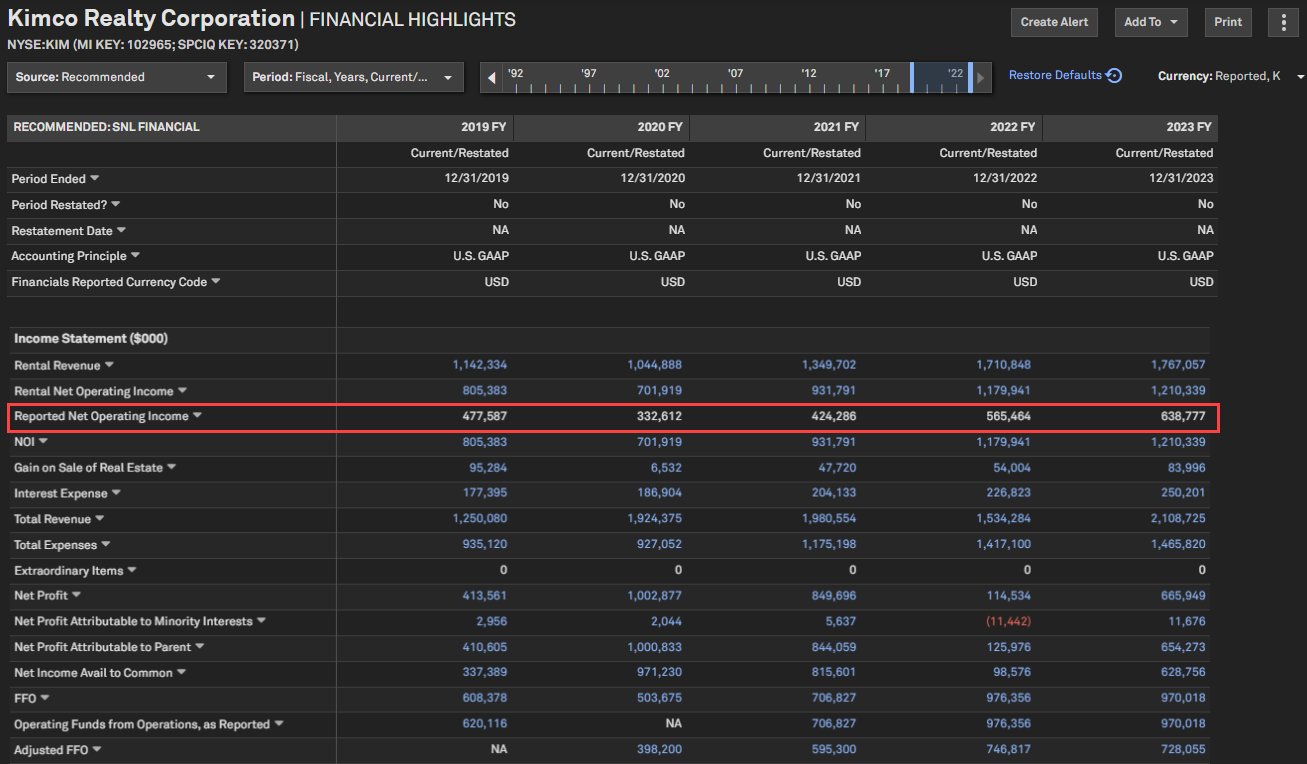
Task: Open the Period selection dropdown
Action: coord(353,77)
